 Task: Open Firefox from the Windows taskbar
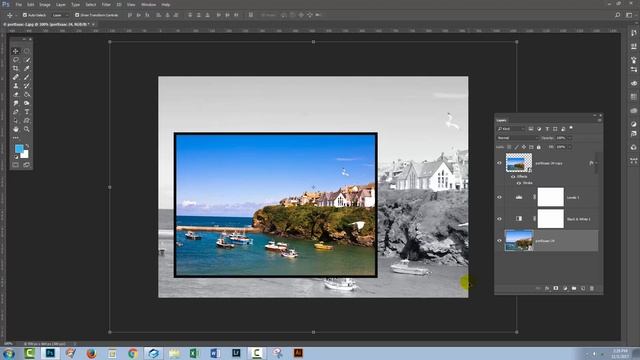coord(91,353)
